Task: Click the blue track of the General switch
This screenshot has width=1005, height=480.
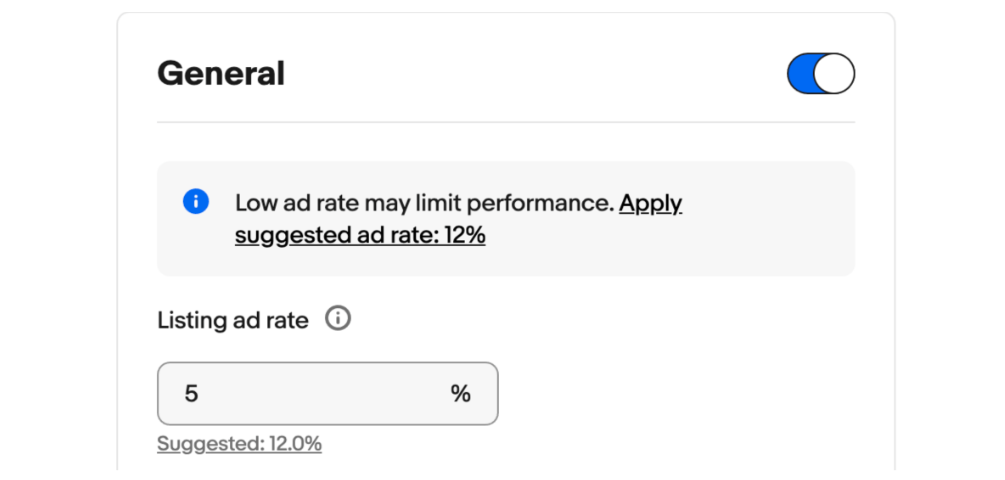Action: point(803,74)
